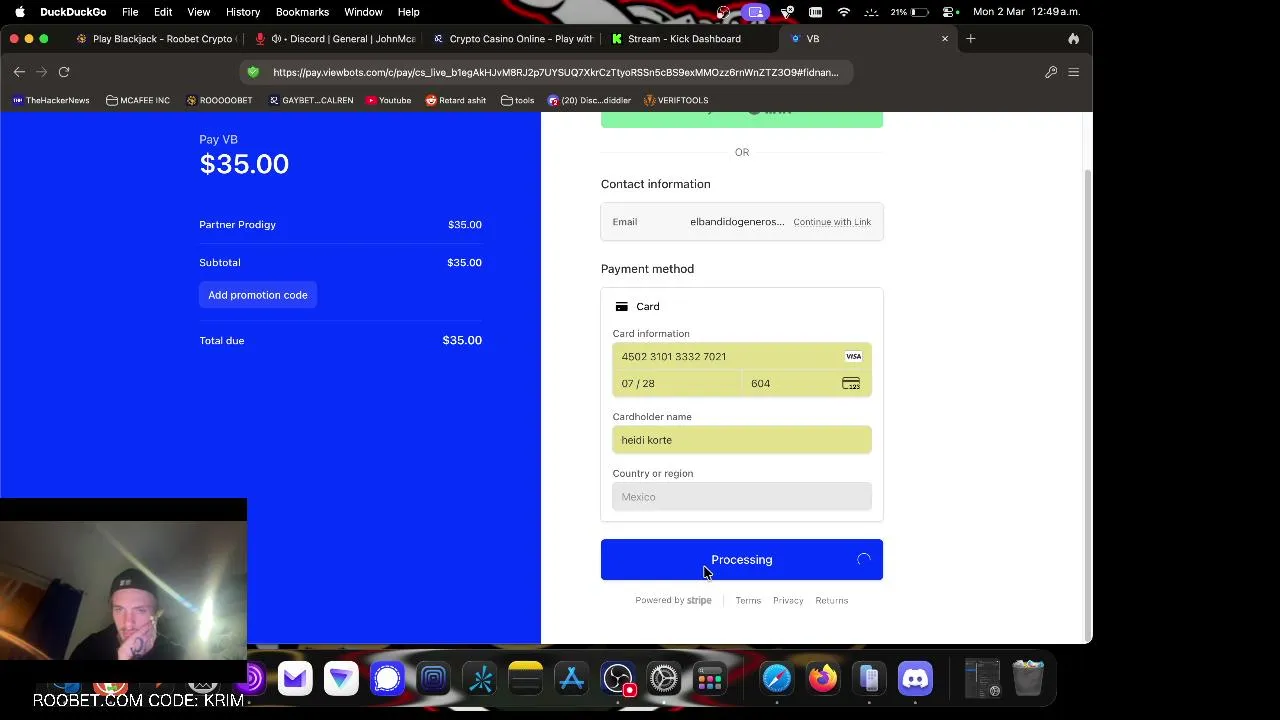Open the tools bookmark folder

coord(518,100)
